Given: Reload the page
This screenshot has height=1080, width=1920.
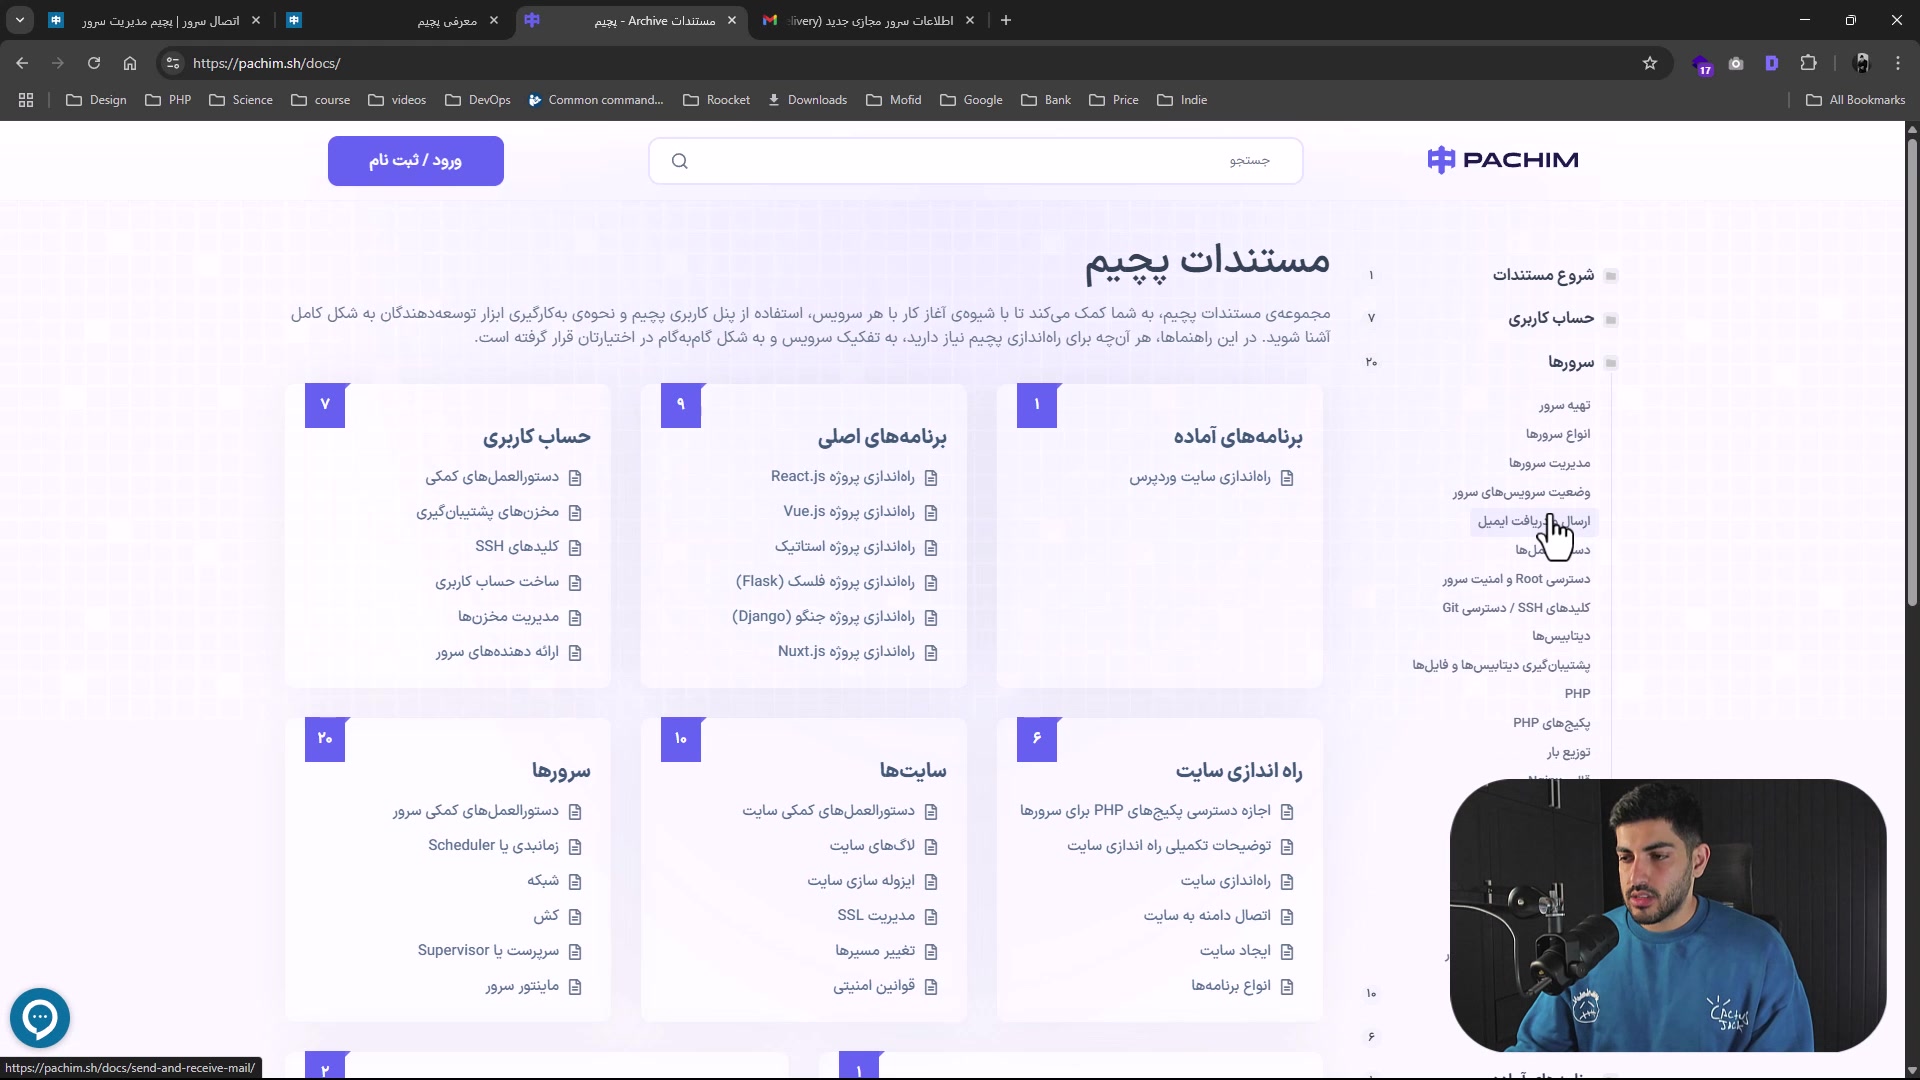Looking at the screenshot, I should (x=94, y=63).
